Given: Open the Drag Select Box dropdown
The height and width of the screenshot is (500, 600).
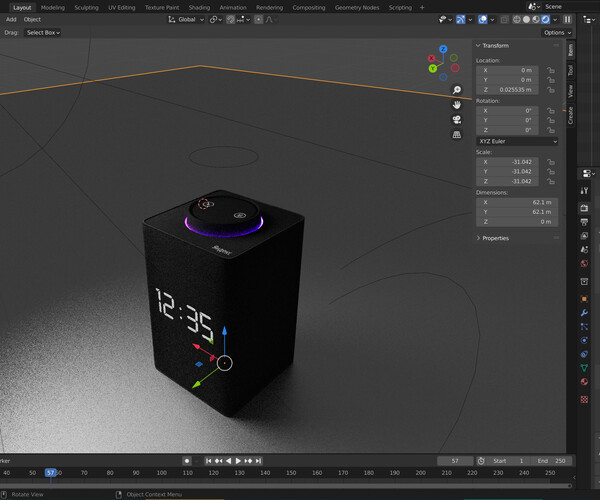Looking at the screenshot, I should (43, 33).
